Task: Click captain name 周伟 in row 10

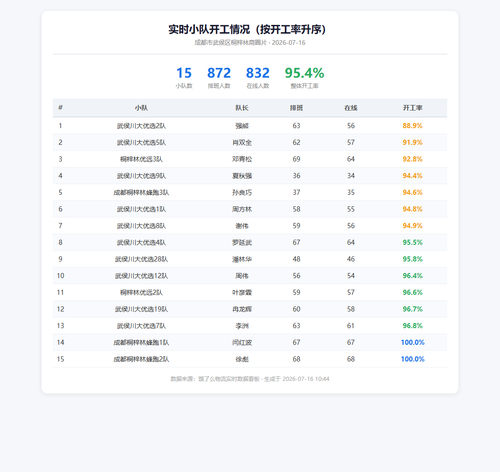Action: (242, 276)
